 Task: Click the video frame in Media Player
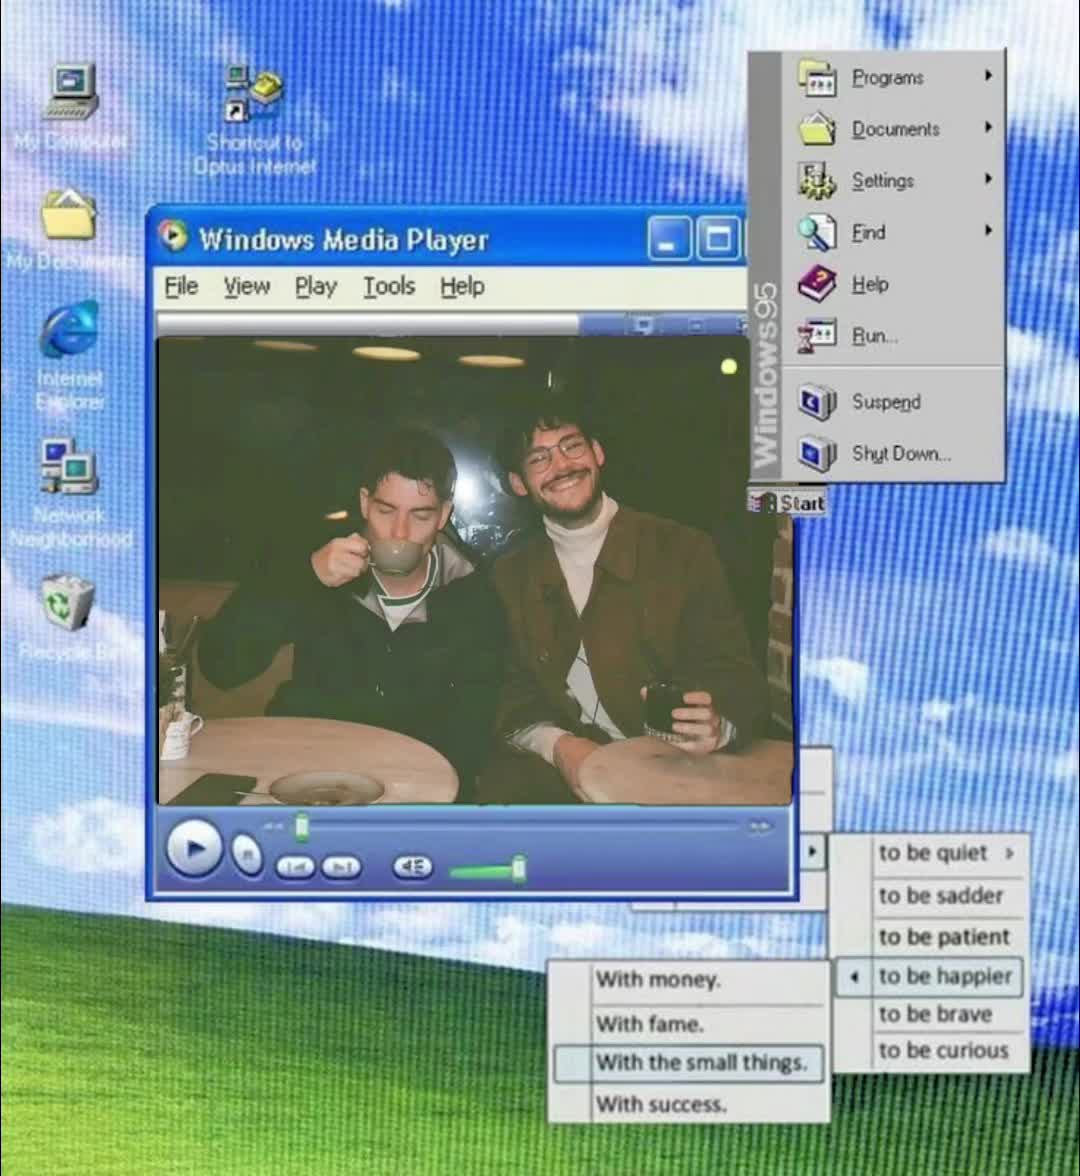pos(474,570)
